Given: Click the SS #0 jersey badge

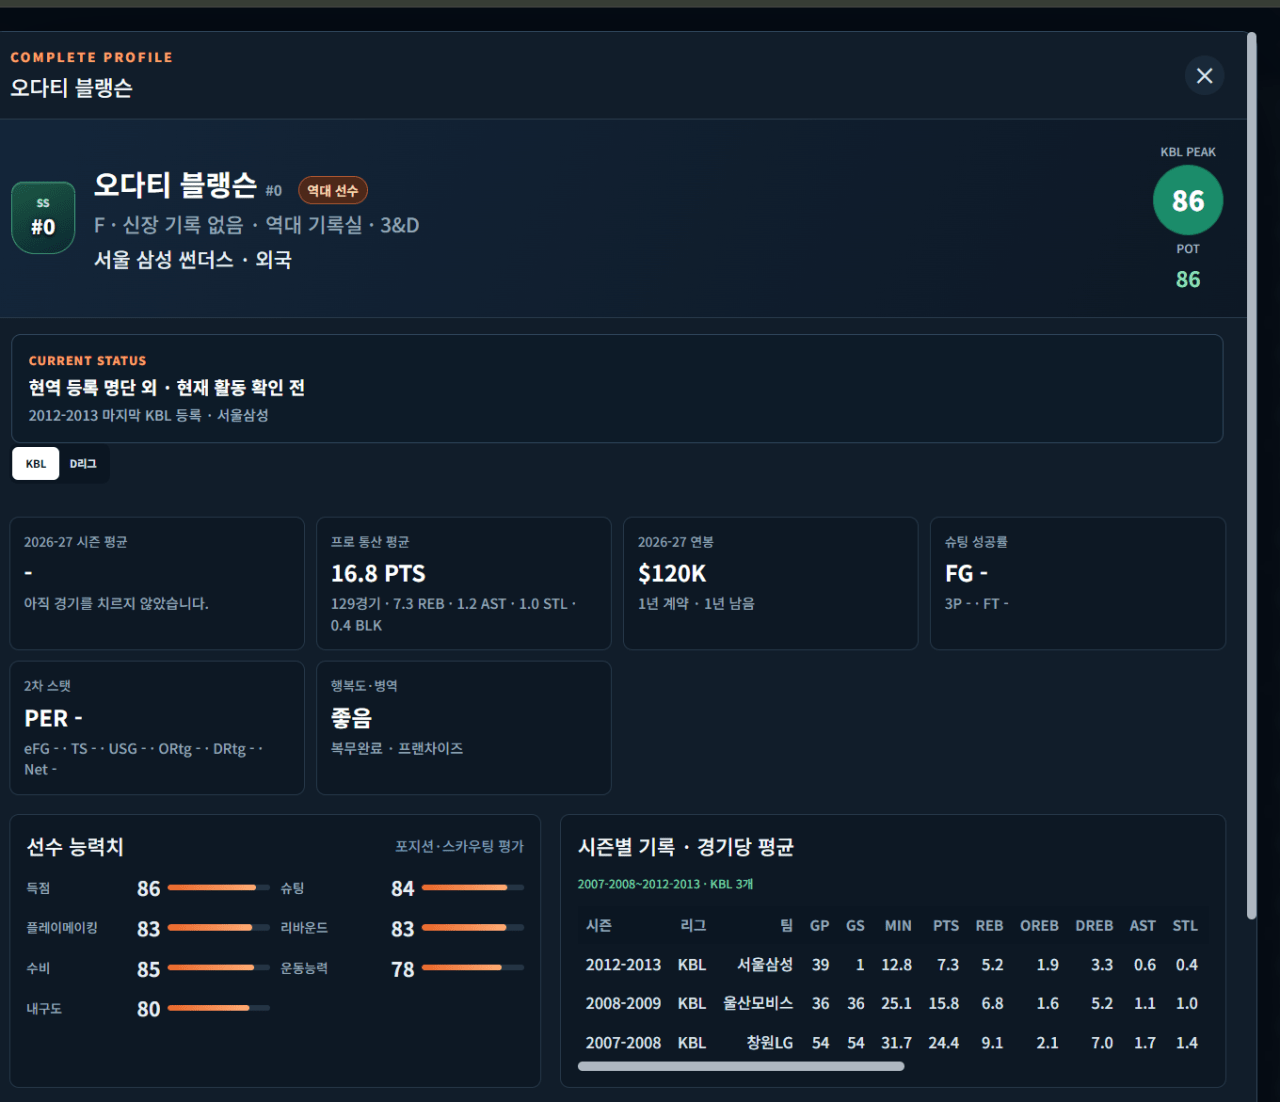Looking at the screenshot, I should coord(43,217).
